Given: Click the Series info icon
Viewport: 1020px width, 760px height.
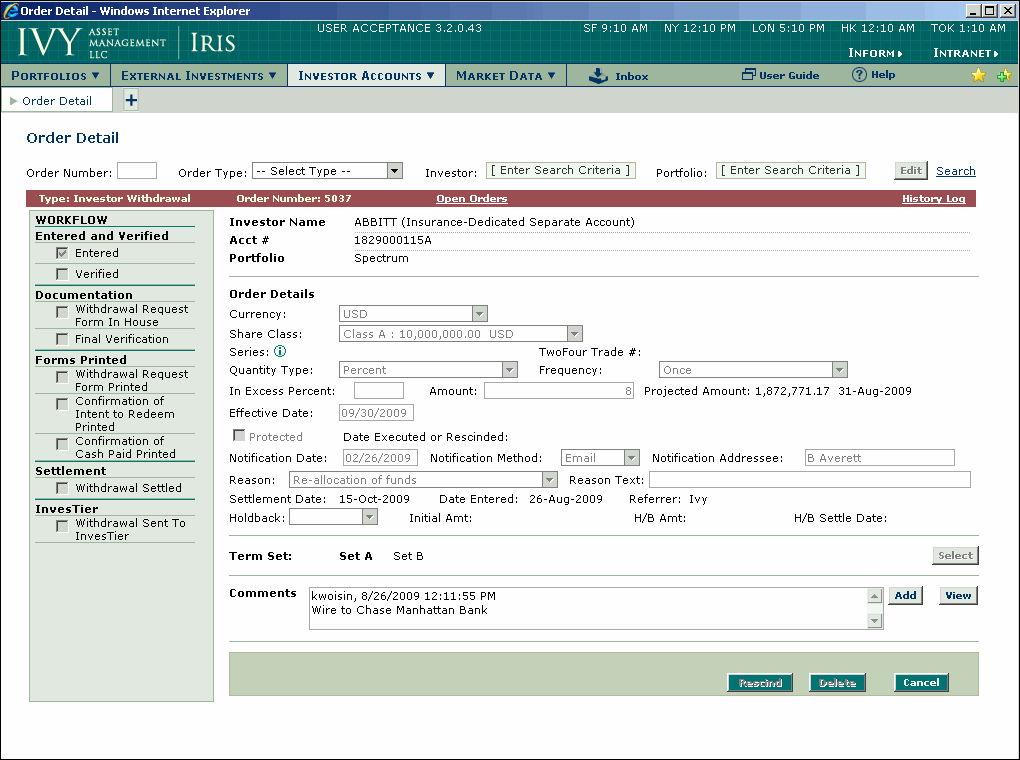Looking at the screenshot, I should click(280, 351).
